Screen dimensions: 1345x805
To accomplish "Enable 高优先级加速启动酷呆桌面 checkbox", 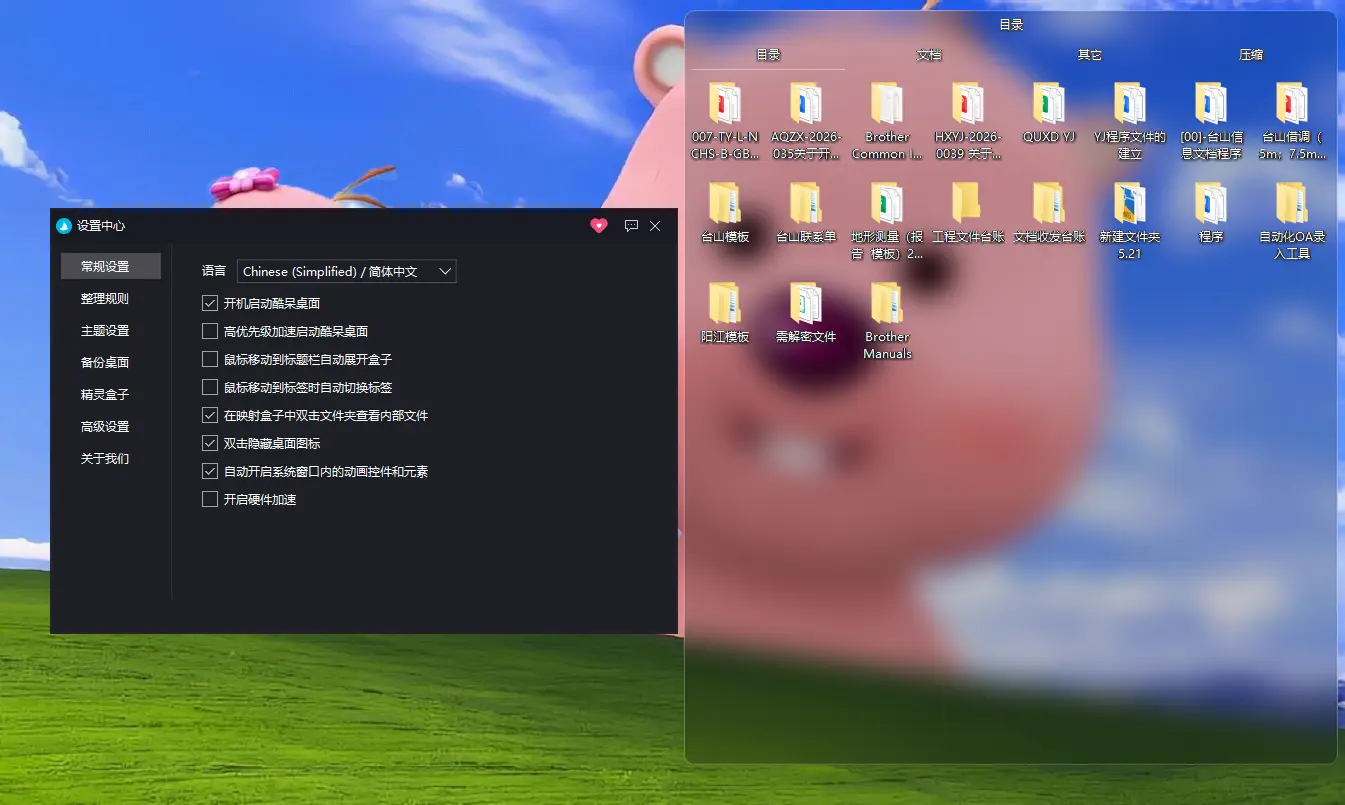I will [x=210, y=331].
